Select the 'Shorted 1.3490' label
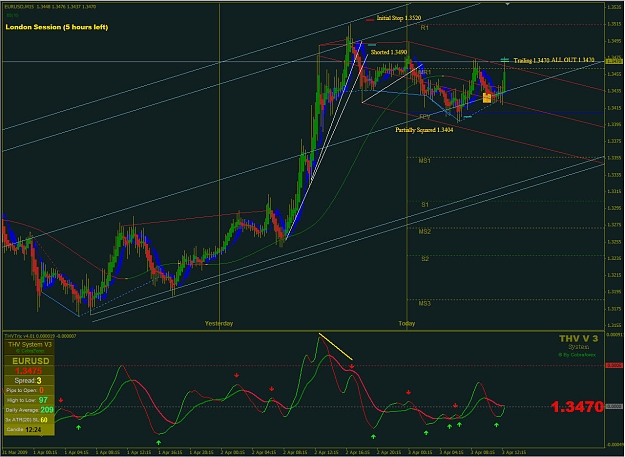Viewport: 625px width, 457px height. [x=389, y=52]
